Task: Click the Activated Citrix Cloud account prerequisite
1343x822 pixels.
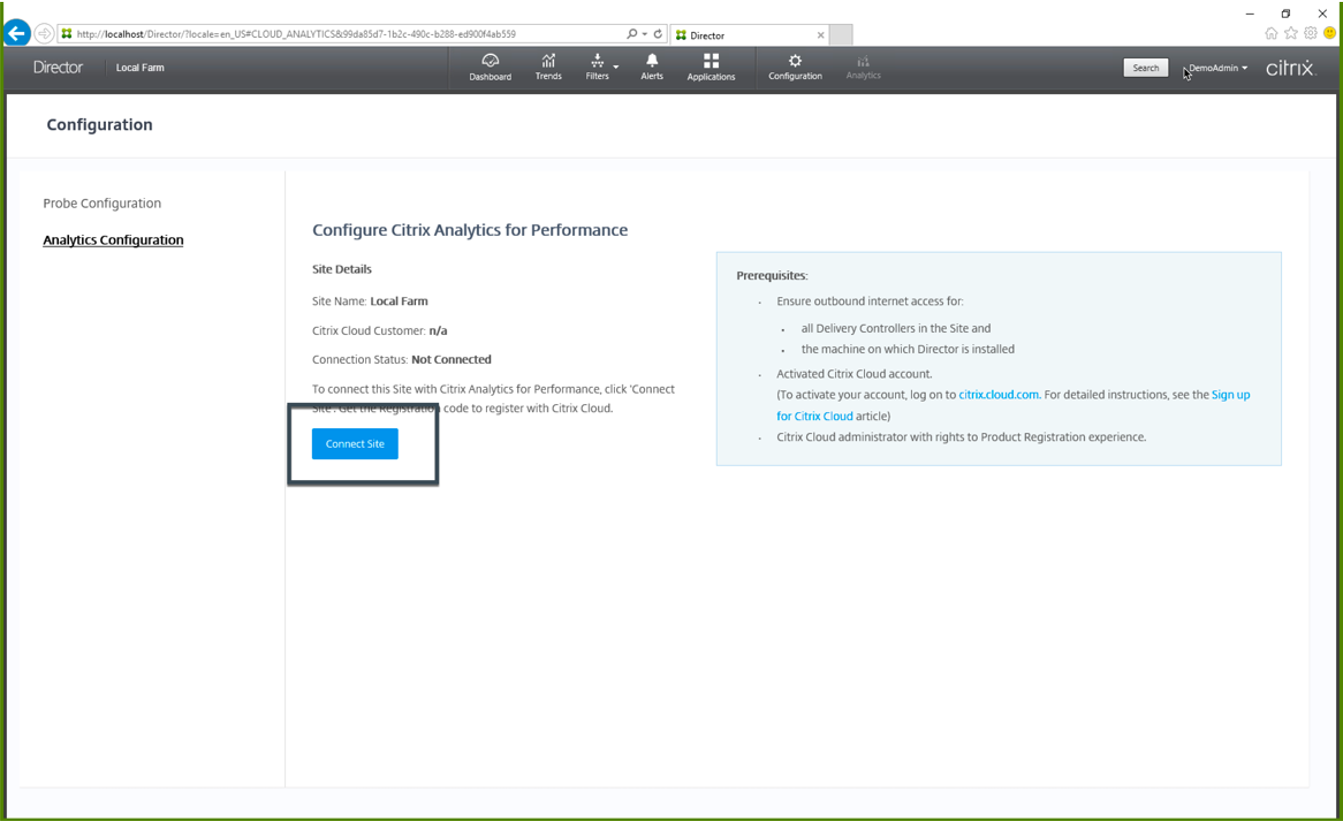Action: click(x=854, y=374)
